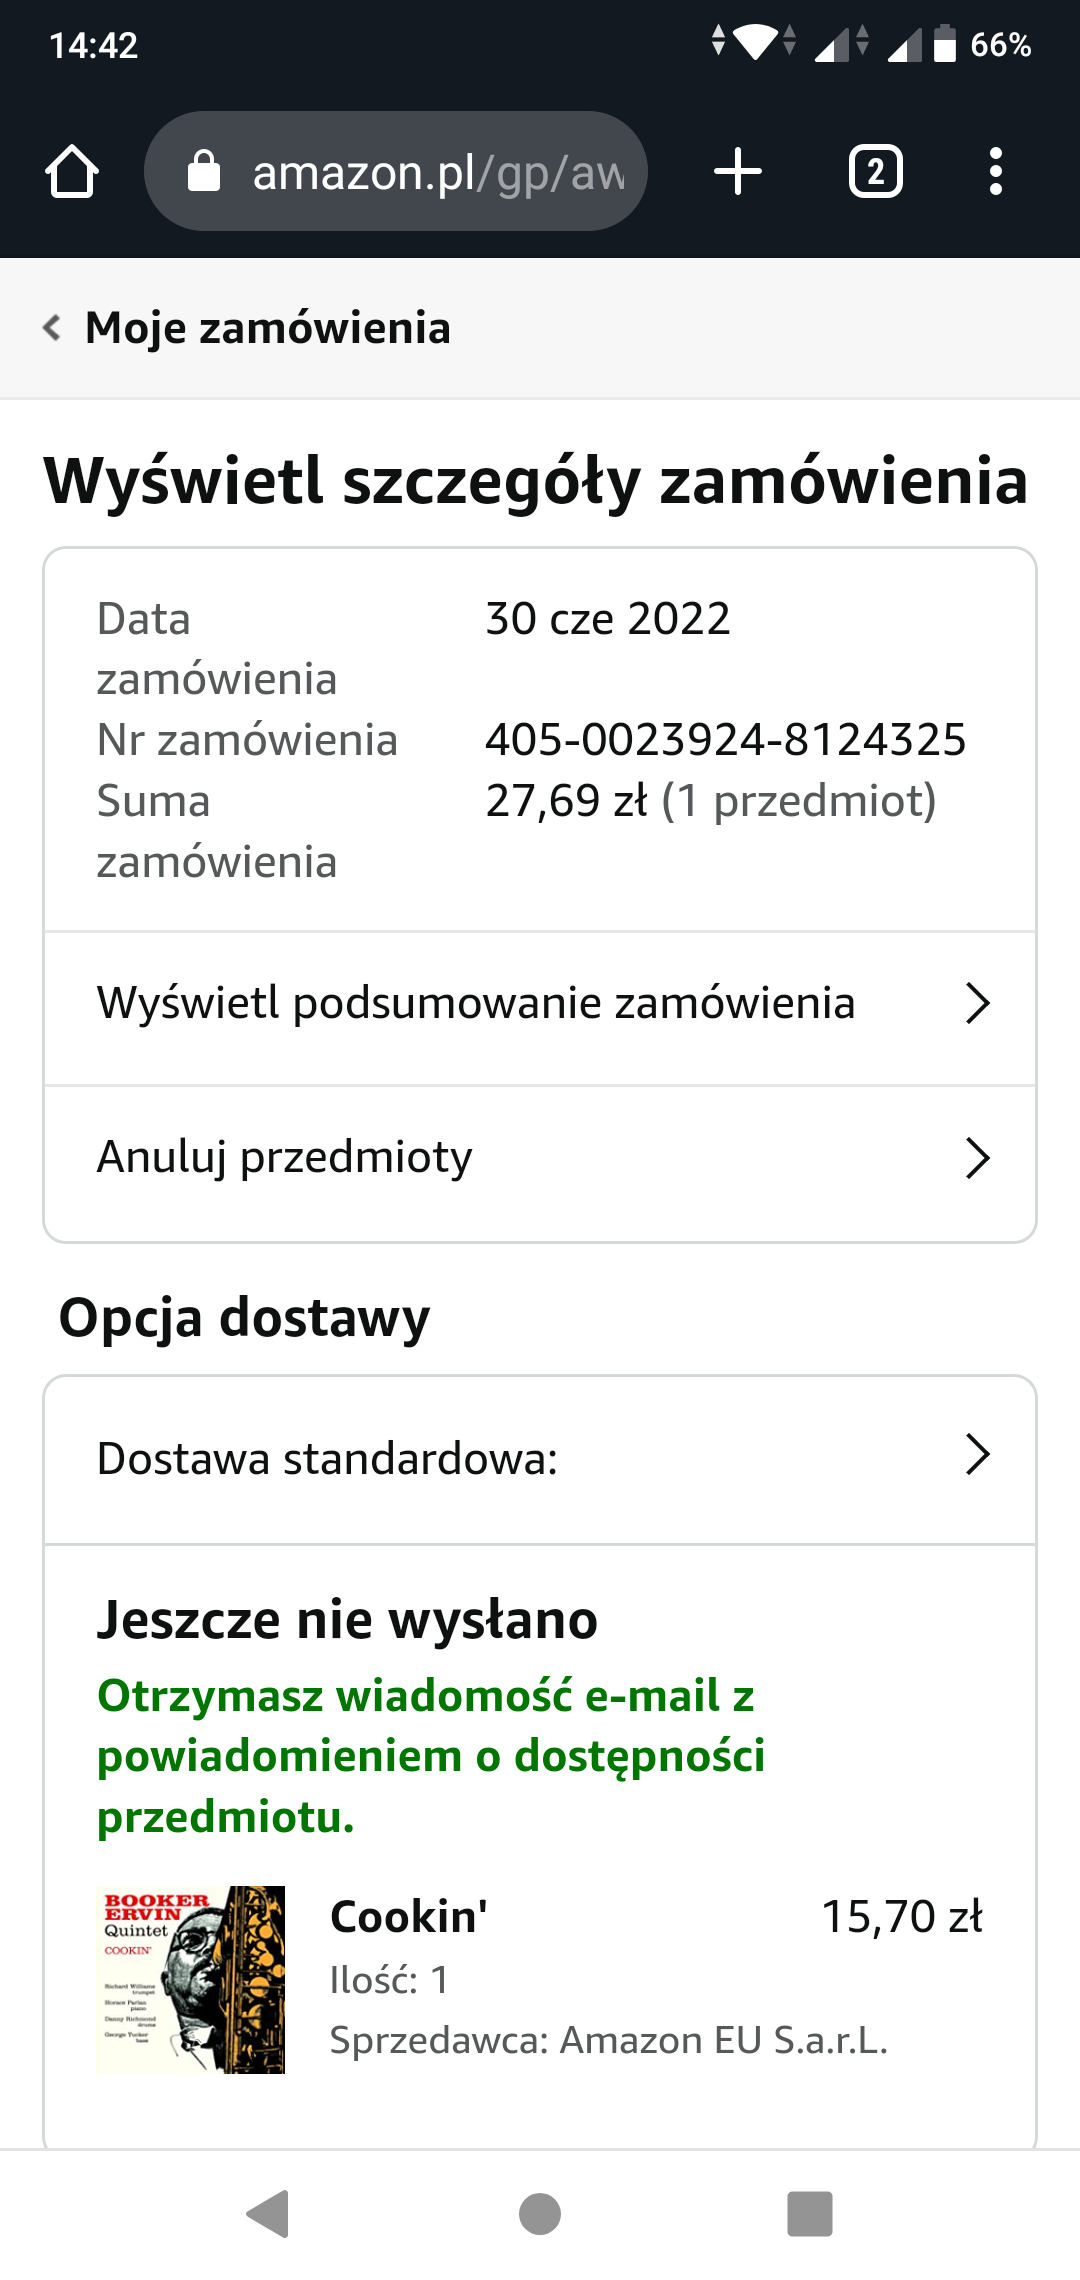Viewport: 1080px width, 2280px height.
Task: Tap the order number 405-0023924-8124325
Action: click(725, 740)
